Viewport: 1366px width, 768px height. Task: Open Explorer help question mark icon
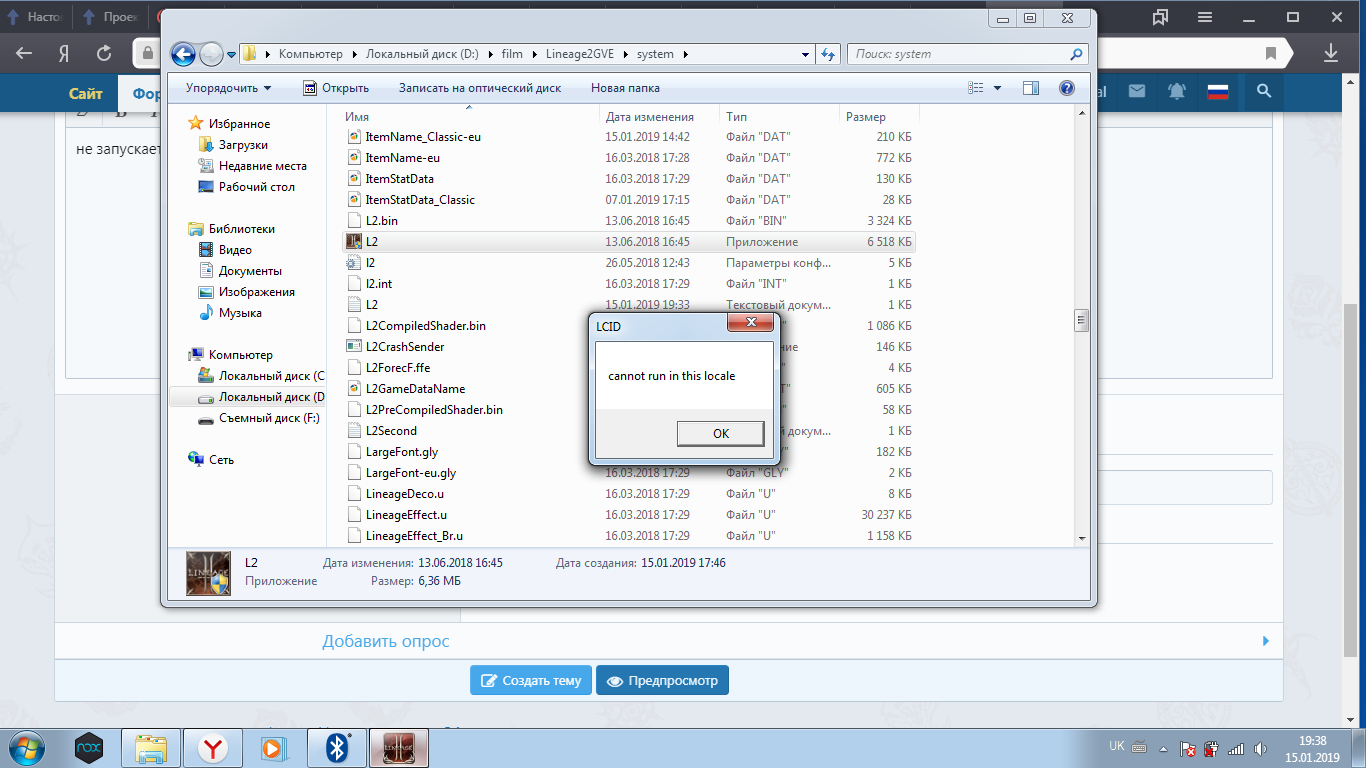pos(1067,88)
